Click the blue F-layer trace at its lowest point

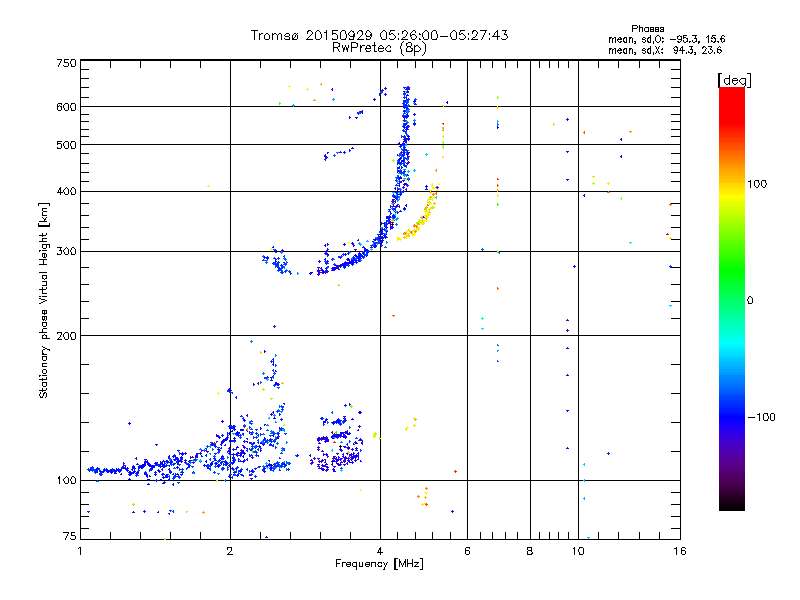[x=320, y=272]
